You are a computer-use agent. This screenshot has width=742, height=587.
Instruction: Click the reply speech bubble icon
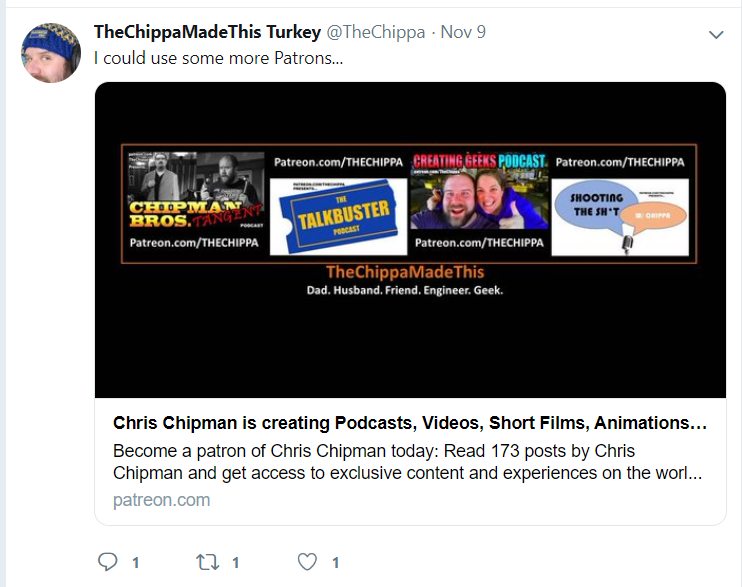tap(107, 562)
